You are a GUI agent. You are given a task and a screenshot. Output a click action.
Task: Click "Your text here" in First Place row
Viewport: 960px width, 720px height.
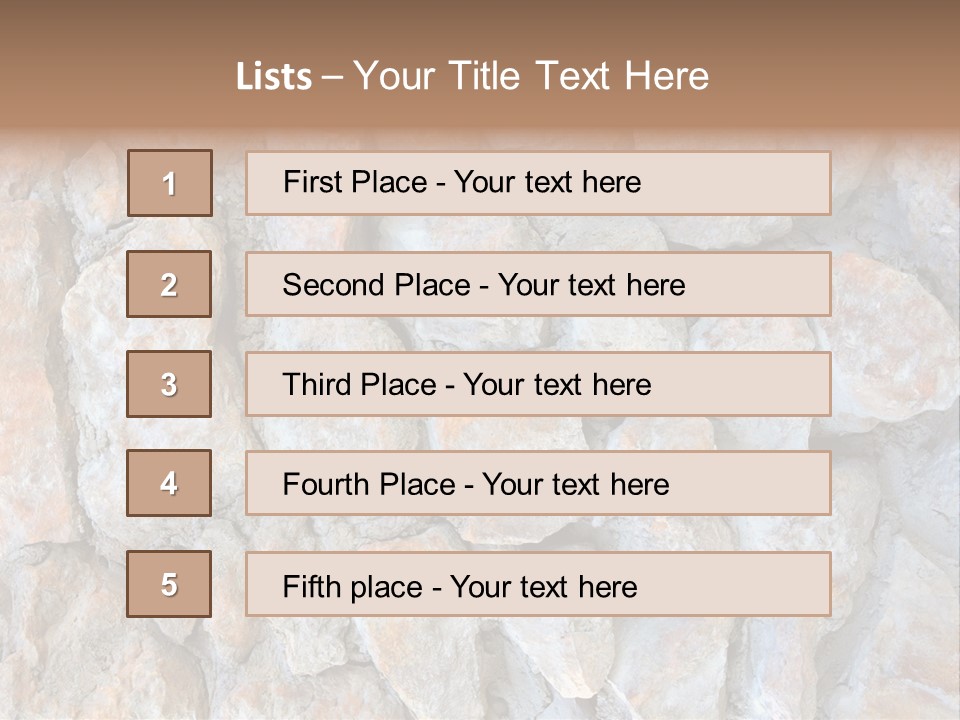tap(547, 182)
